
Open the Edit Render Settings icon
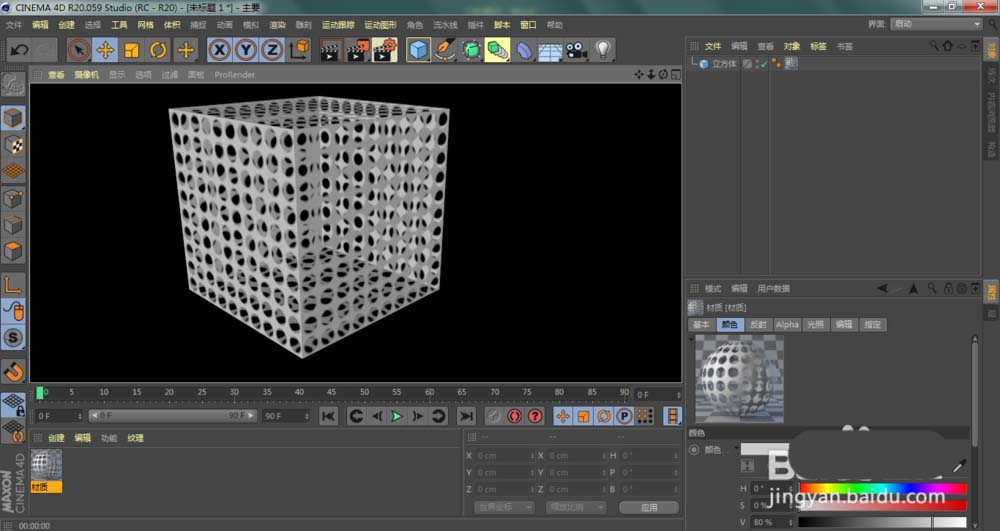click(383, 49)
